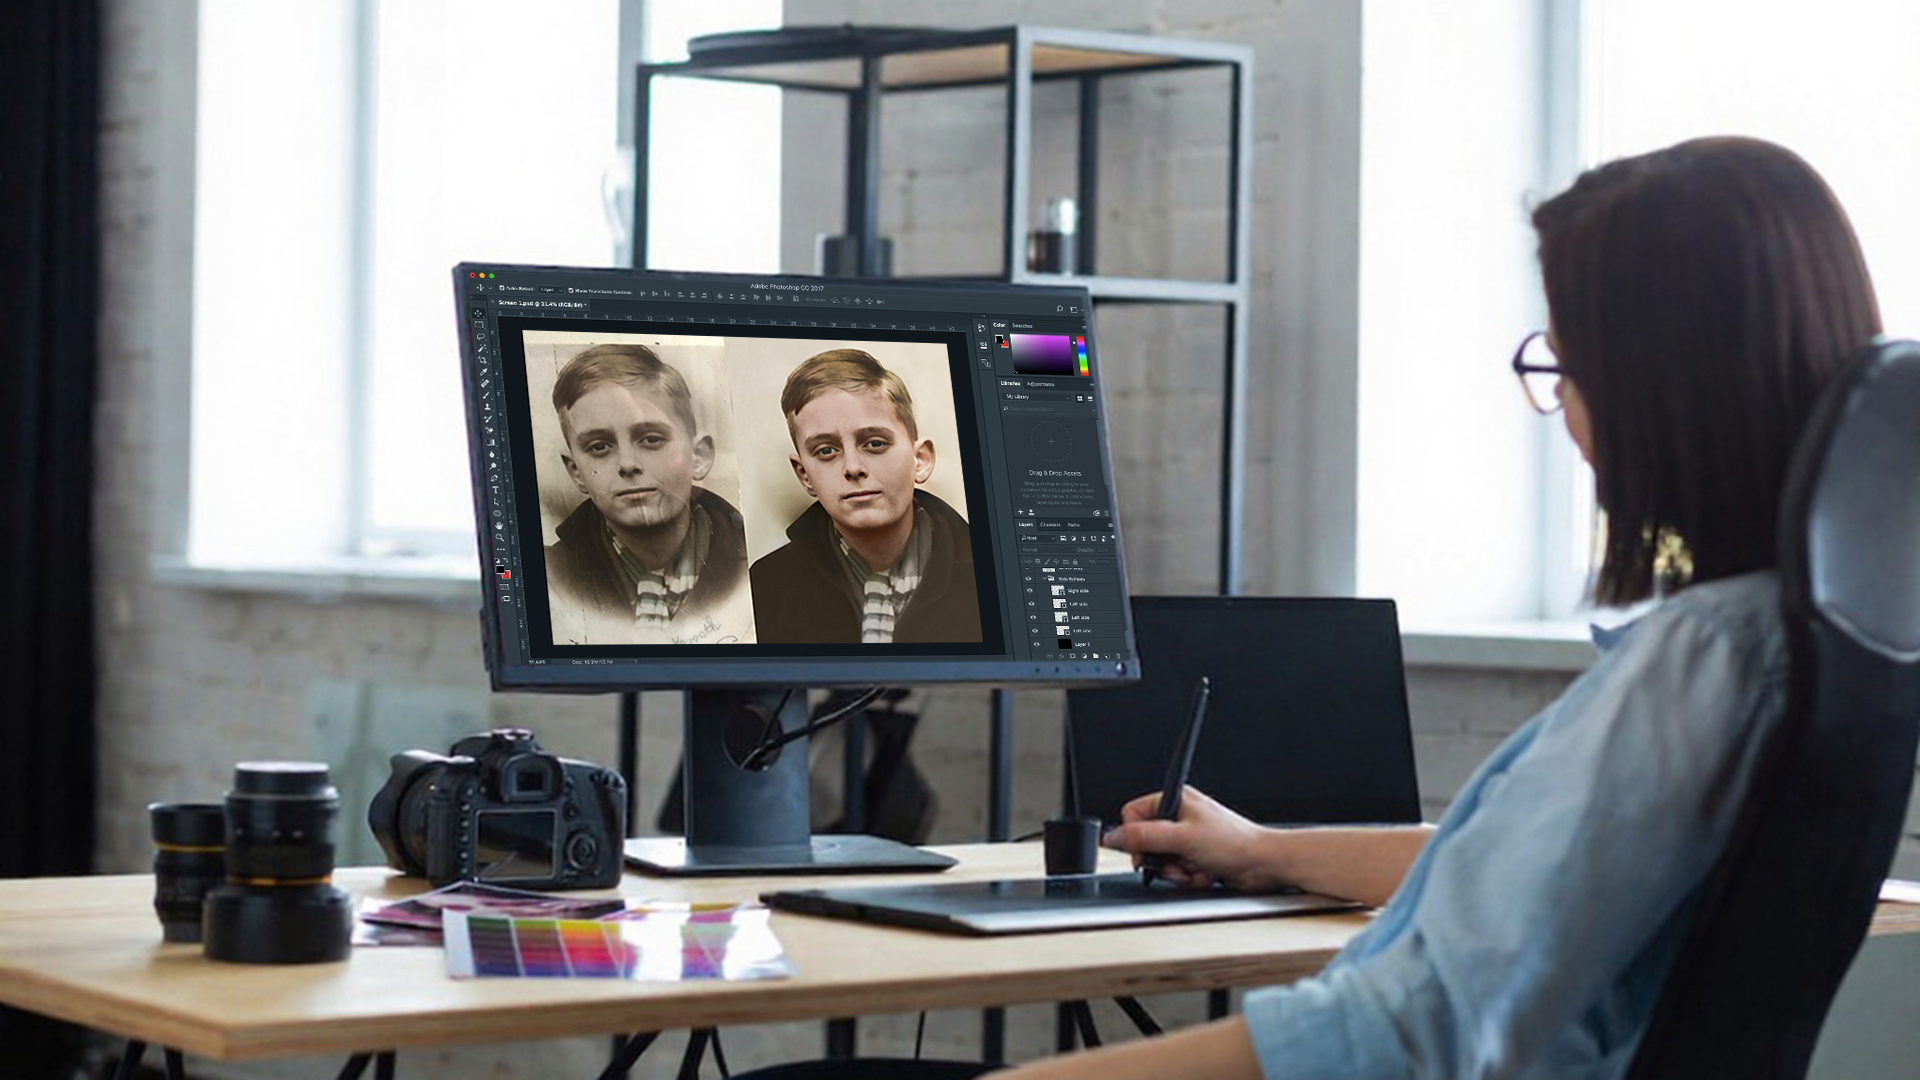Click the add layer mask button
Image resolution: width=1920 pixels, height=1080 pixels.
pos(1072,656)
